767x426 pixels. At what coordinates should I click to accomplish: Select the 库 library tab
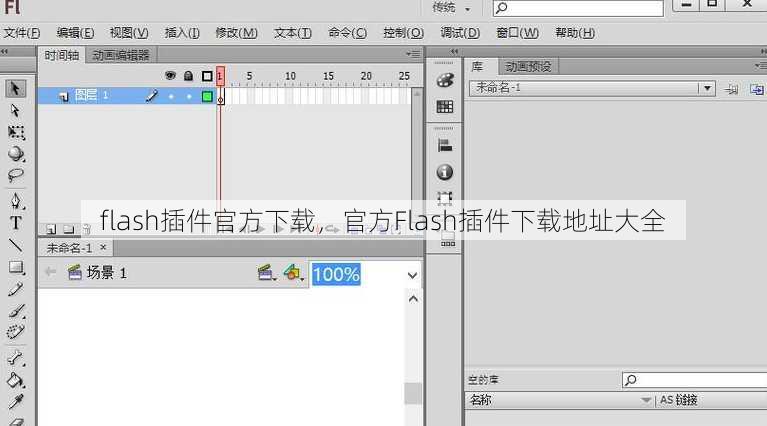coord(477,67)
